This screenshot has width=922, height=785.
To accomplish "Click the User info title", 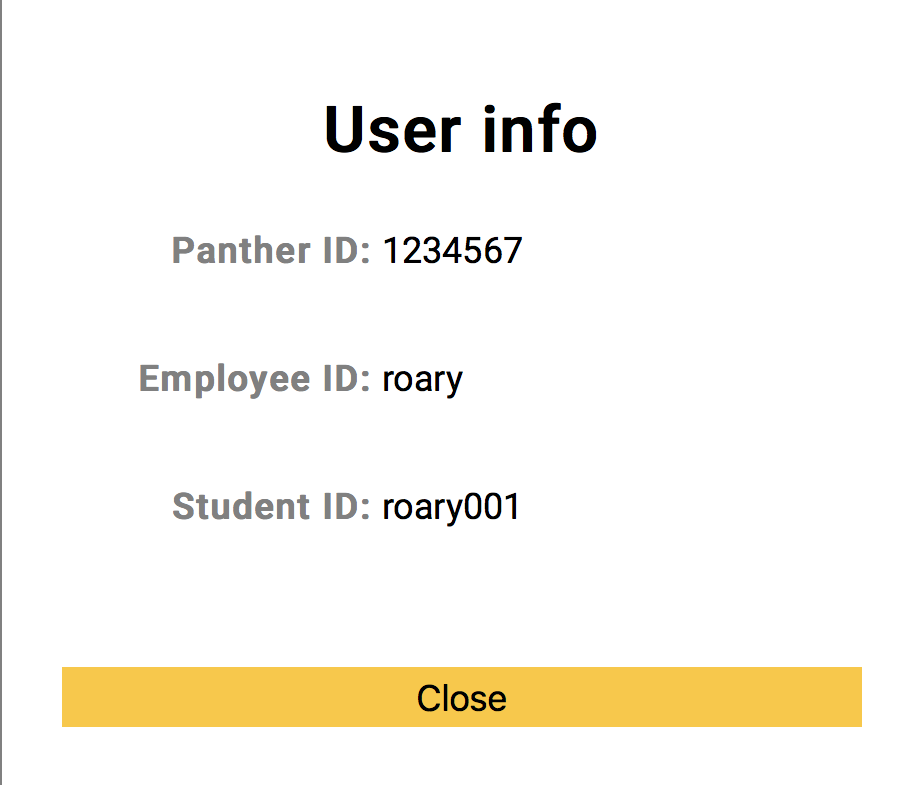I will 460,130.
